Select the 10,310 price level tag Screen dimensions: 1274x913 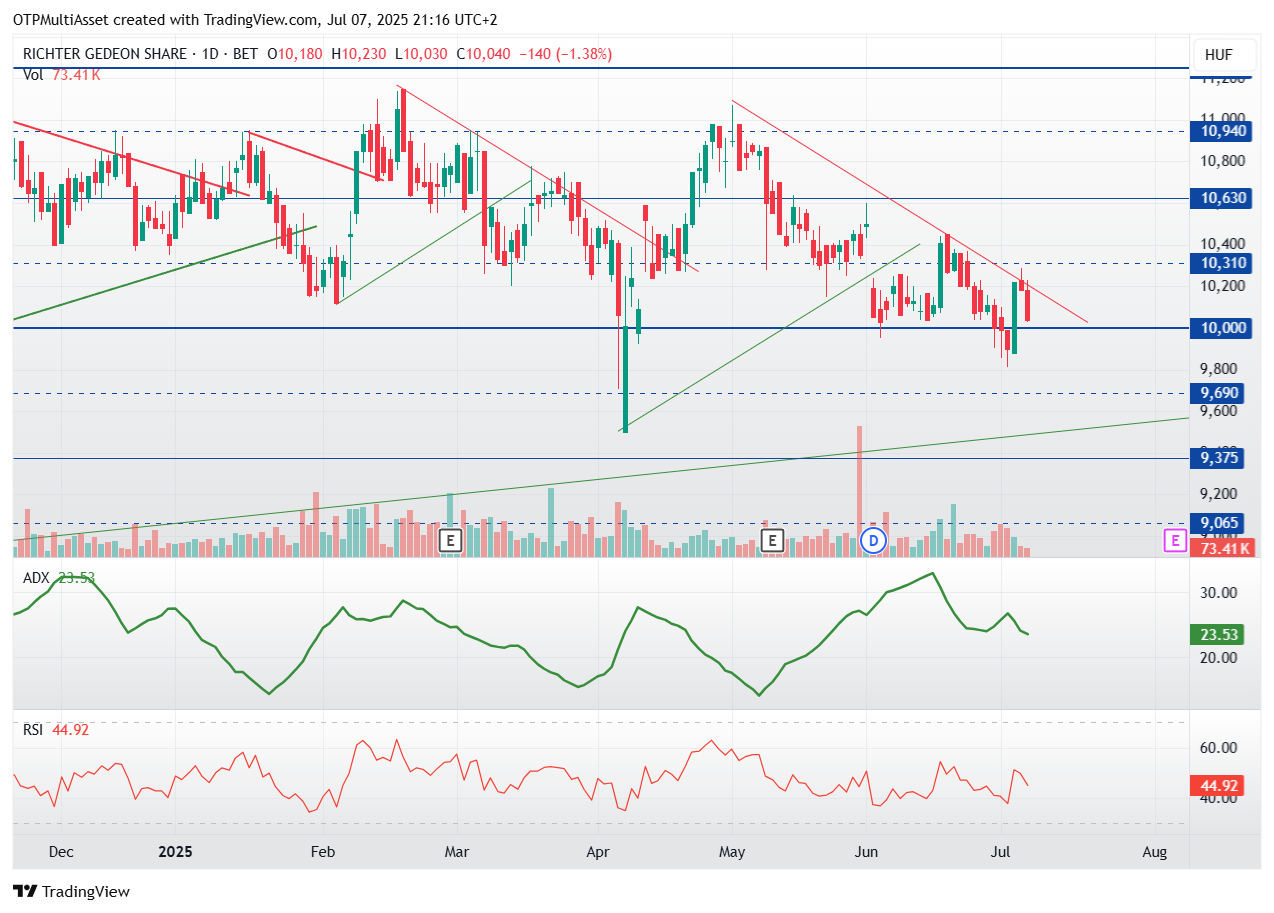(1221, 263)
